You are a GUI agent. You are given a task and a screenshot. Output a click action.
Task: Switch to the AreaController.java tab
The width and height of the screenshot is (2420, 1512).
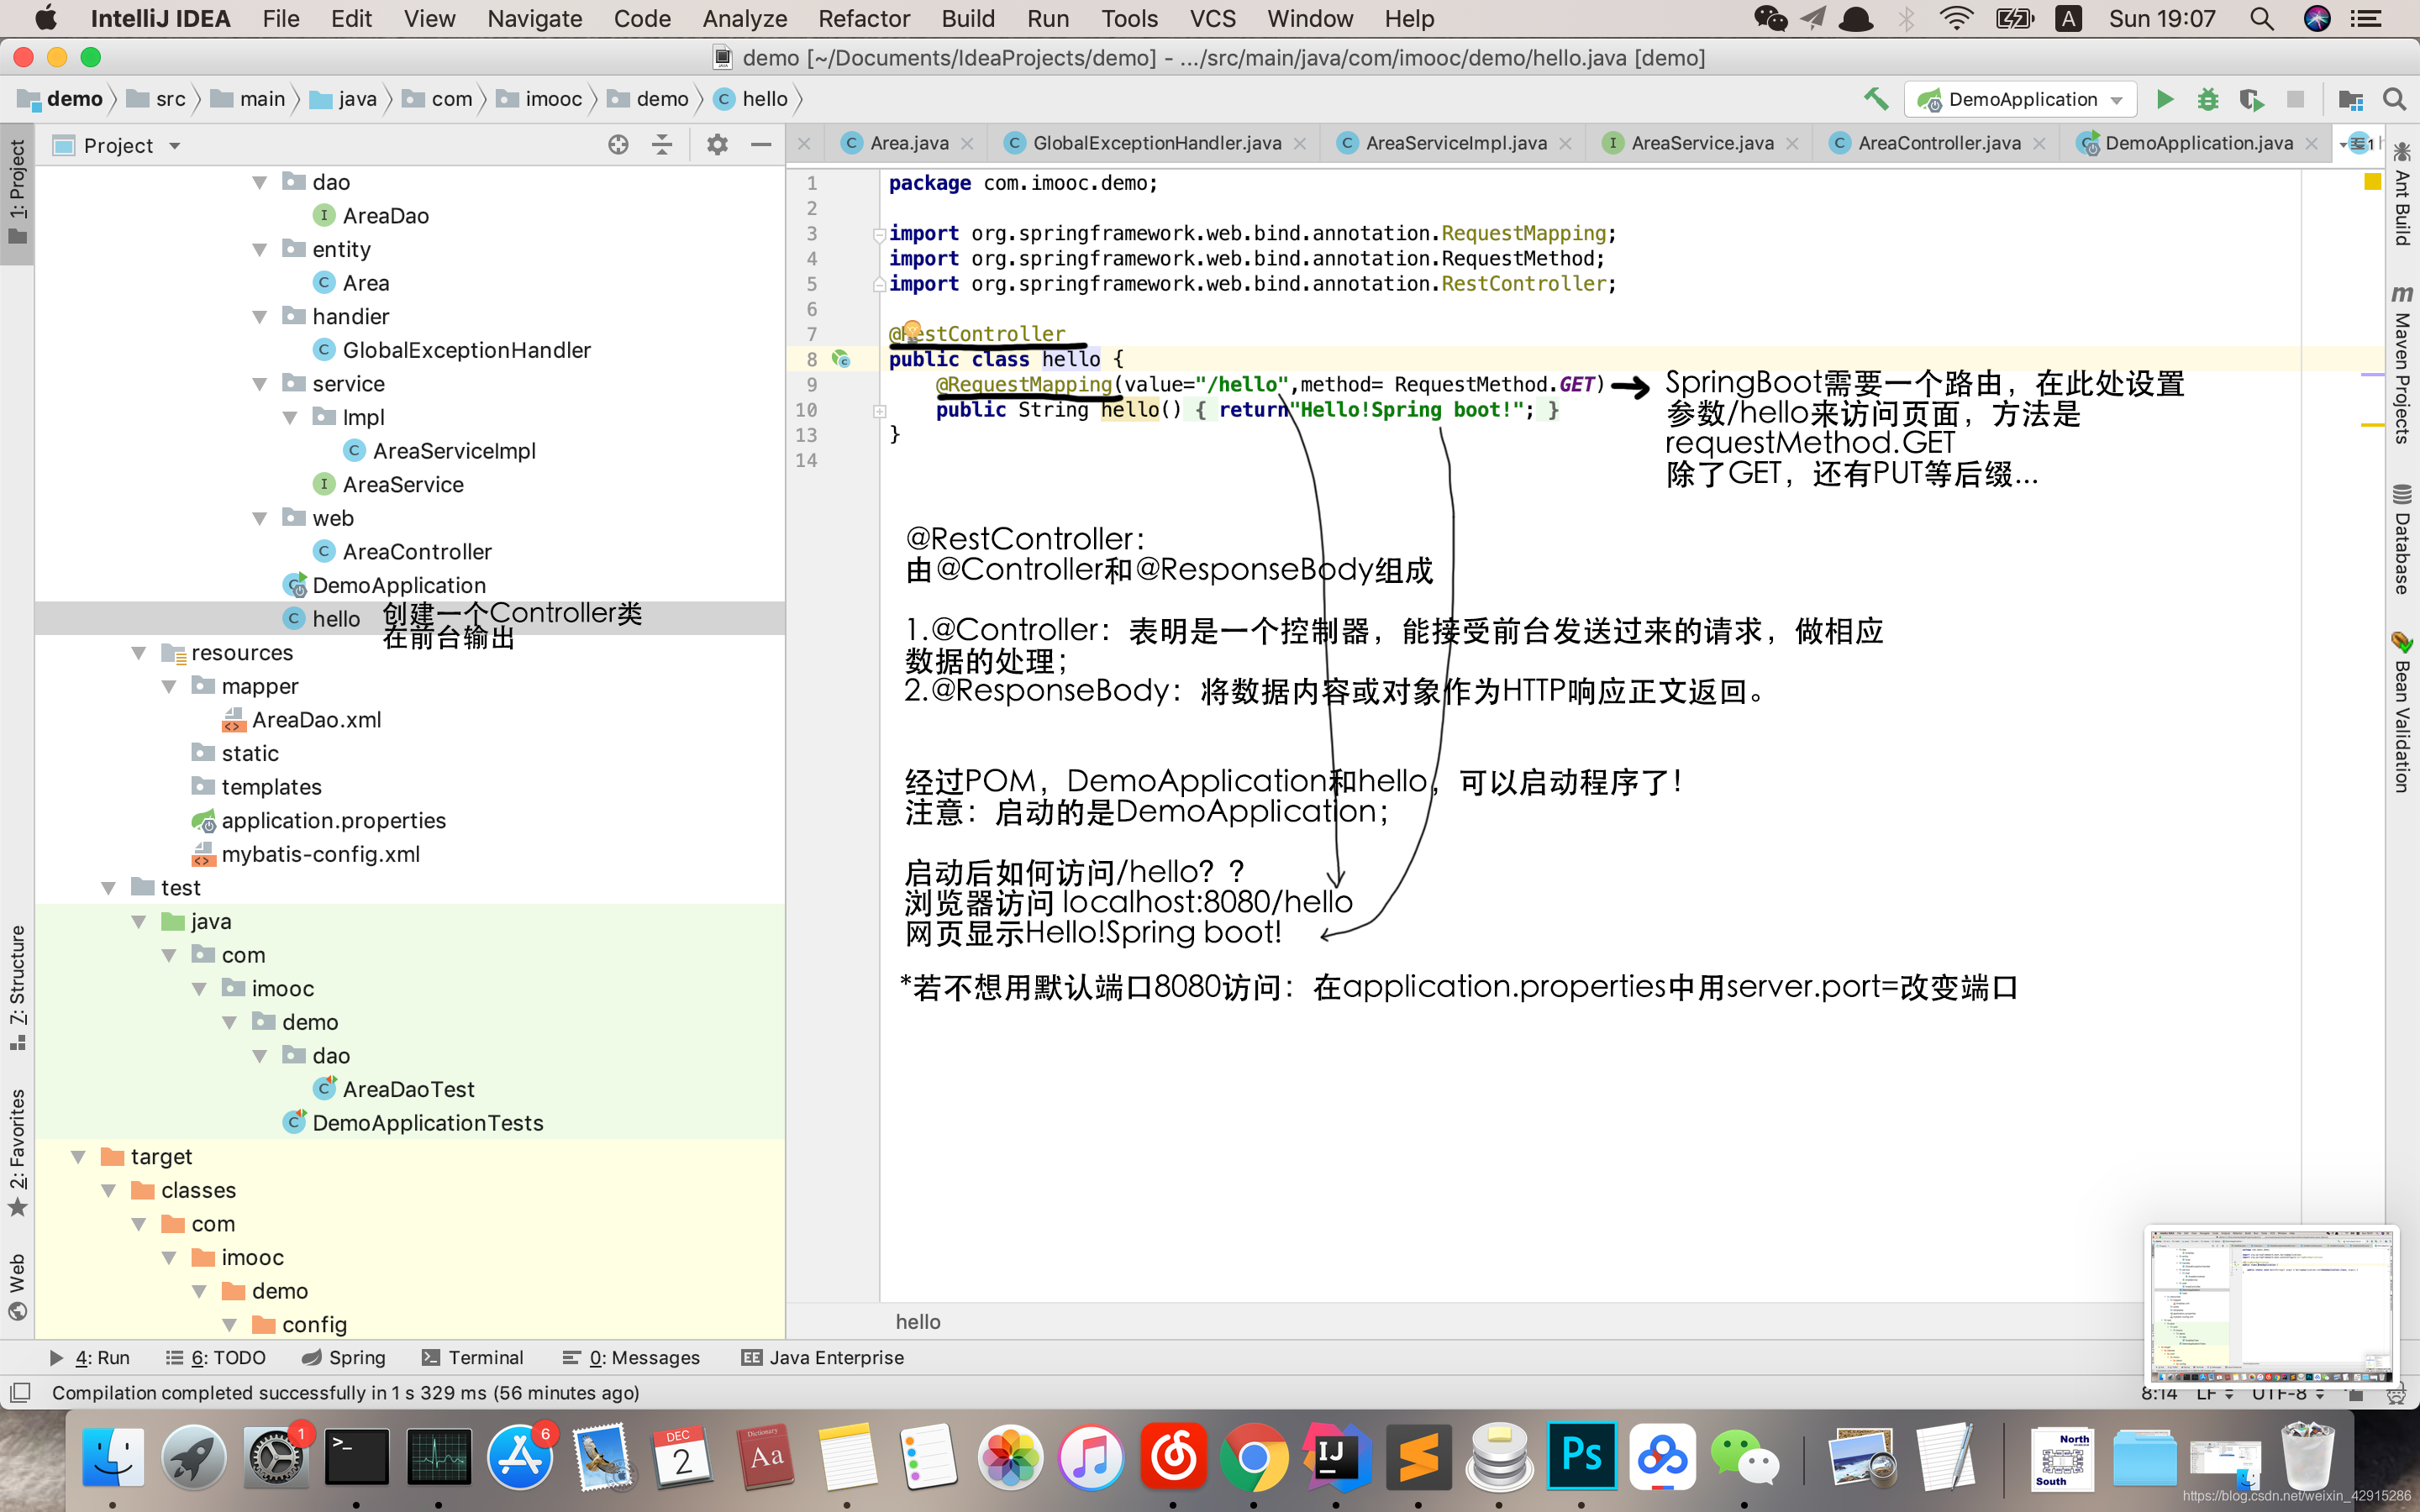tap(1938, 143)
